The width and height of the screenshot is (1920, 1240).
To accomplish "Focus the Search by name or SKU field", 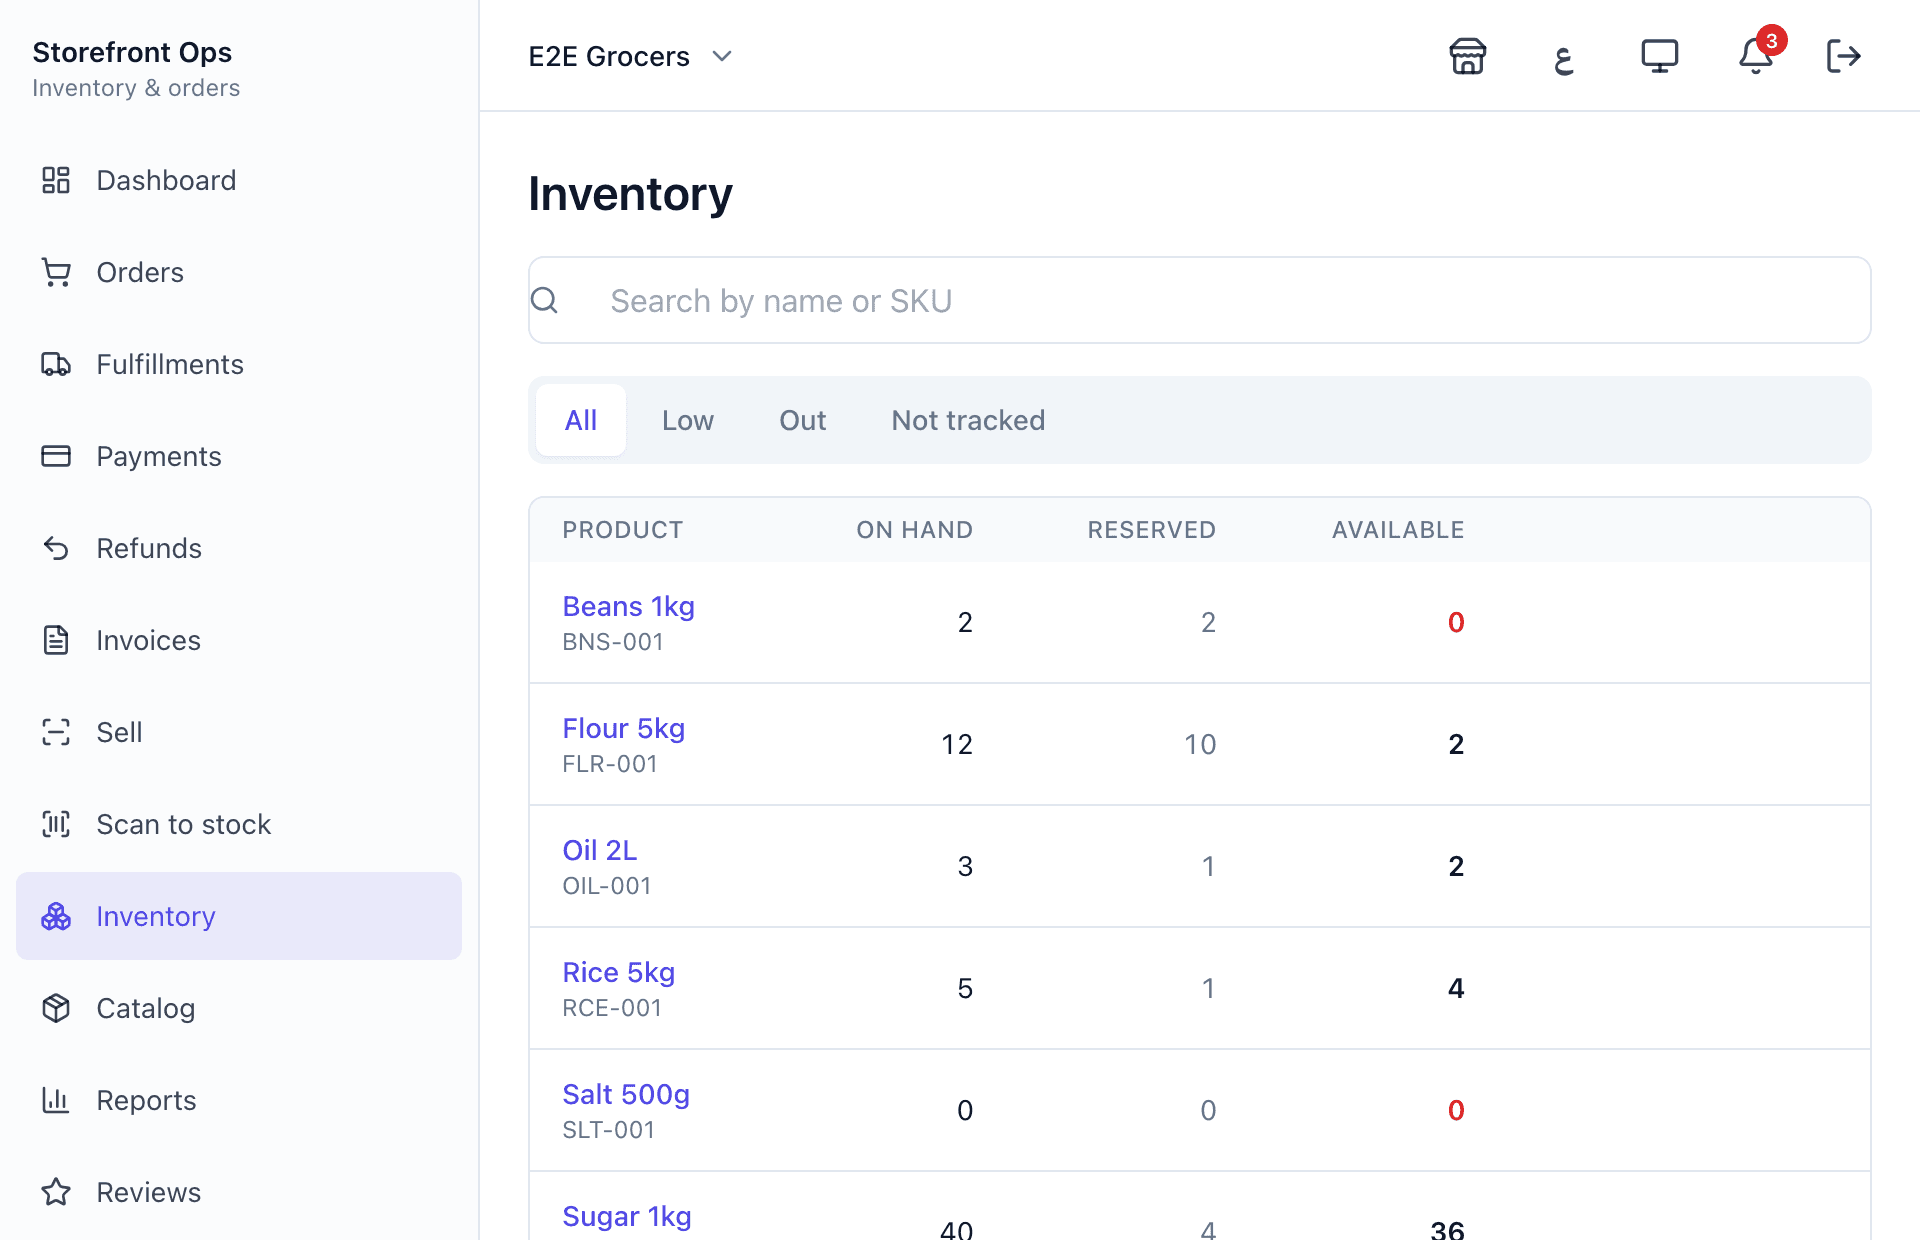I will [1199, 300].
